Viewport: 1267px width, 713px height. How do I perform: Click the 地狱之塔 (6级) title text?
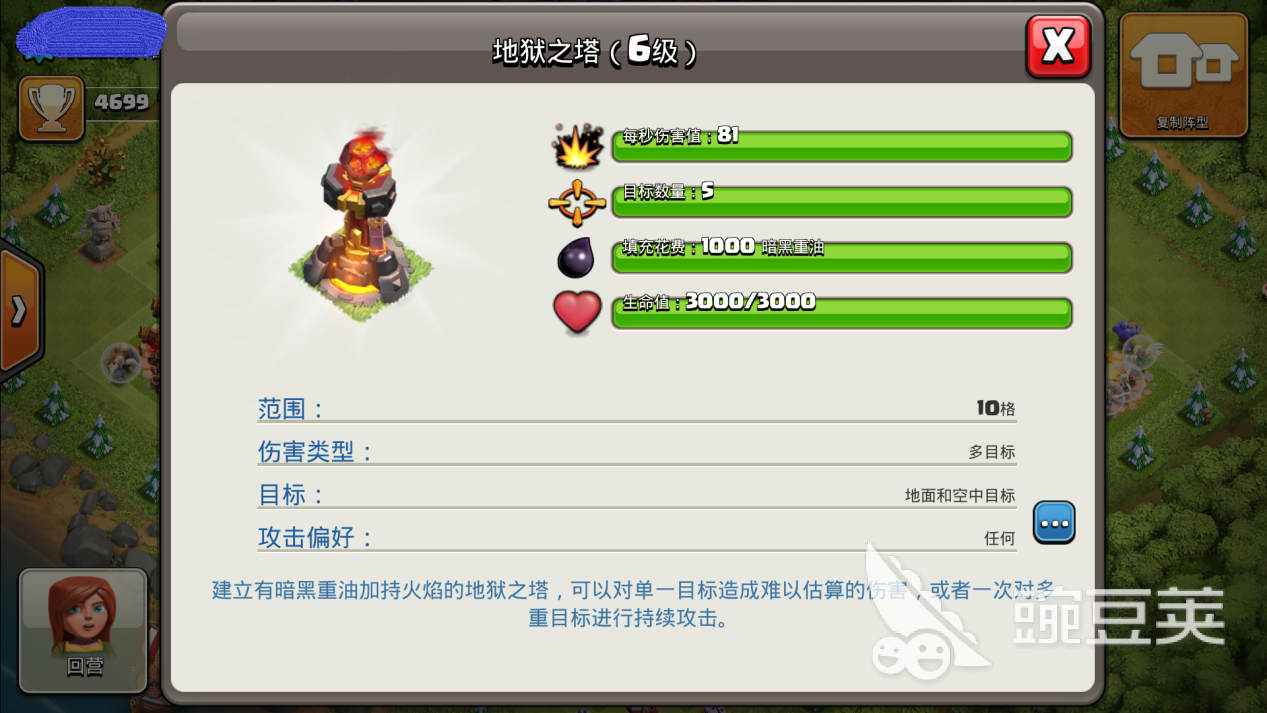pyautogui.click(x=595, y=52)
